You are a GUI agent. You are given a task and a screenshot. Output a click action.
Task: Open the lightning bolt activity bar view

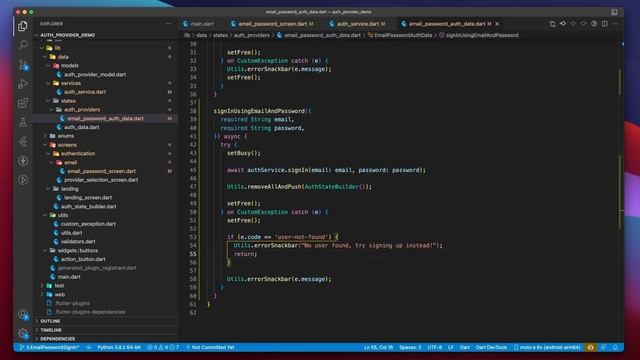[23, 160]
